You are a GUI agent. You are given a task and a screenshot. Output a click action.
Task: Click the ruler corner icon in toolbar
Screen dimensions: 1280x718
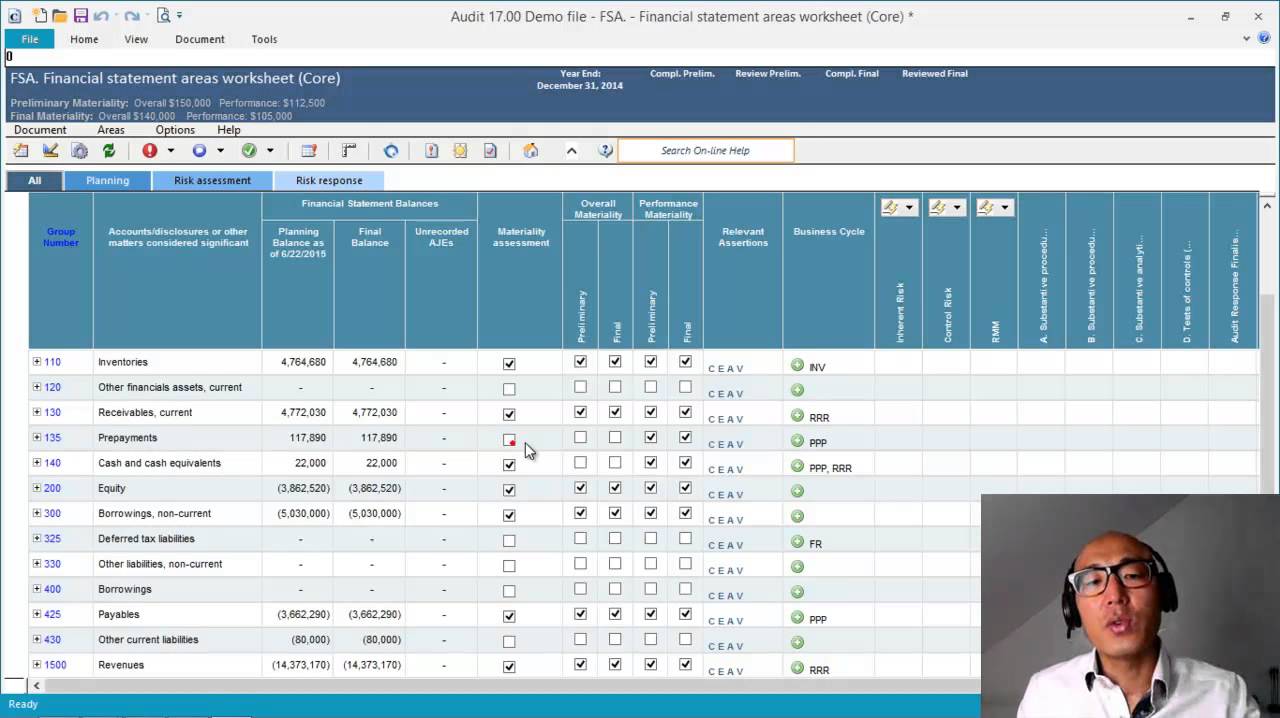[x=349, y=151]
